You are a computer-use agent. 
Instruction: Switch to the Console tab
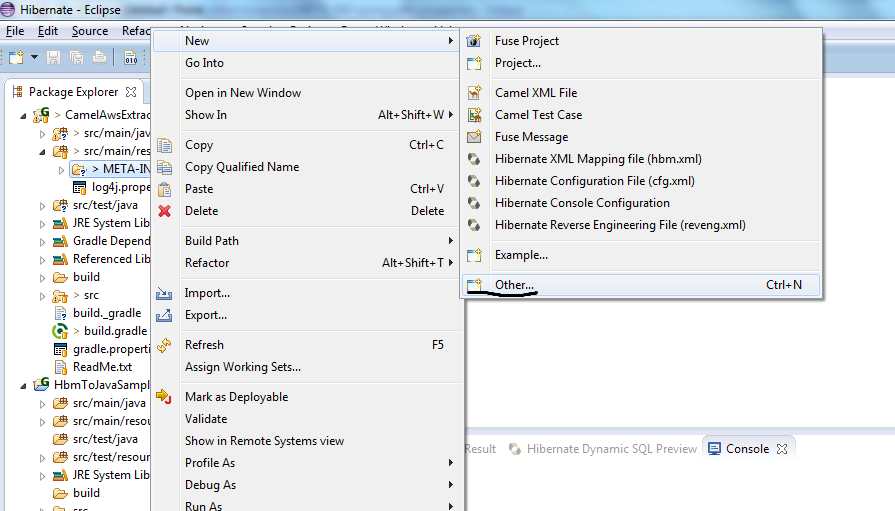747,449
